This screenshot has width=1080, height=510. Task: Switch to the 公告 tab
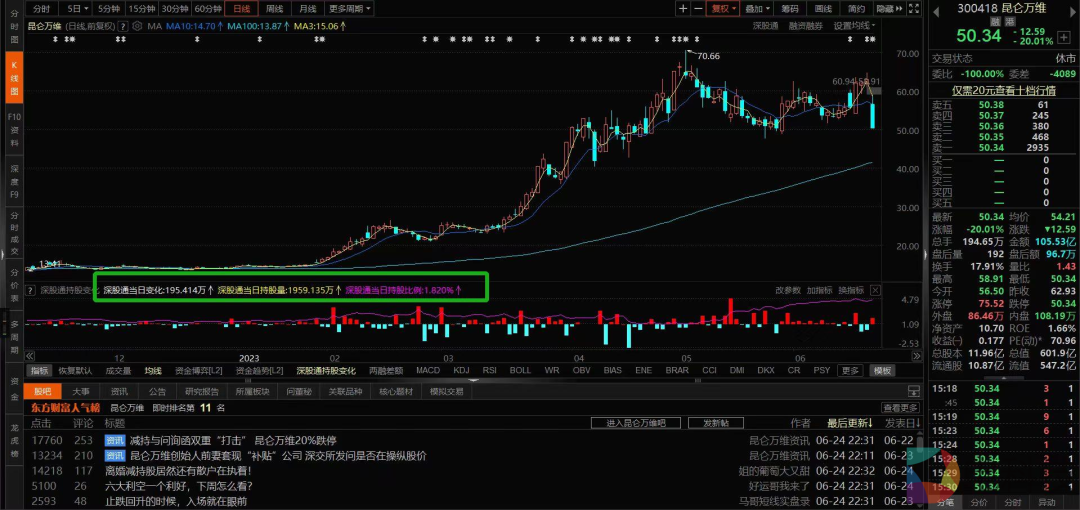point(157,391)
